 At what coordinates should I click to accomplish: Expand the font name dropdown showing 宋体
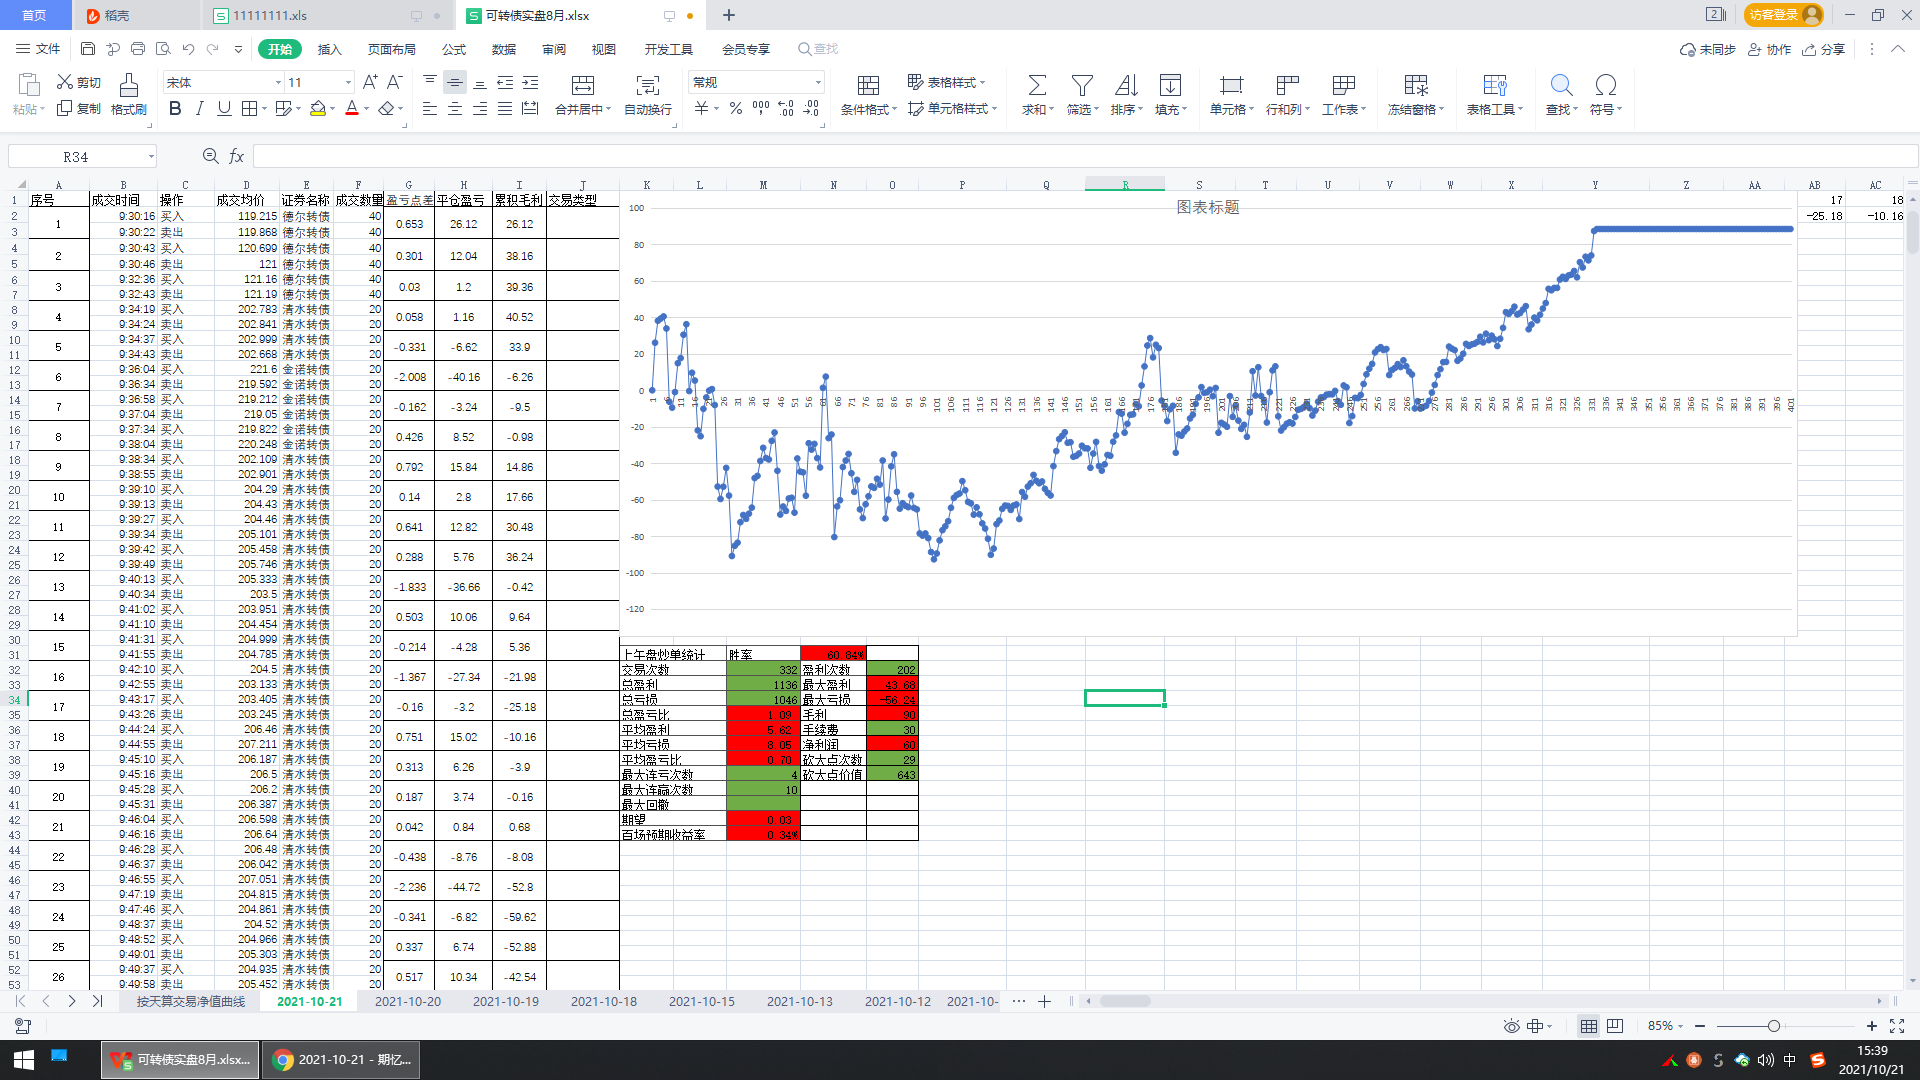pos(278,83)
